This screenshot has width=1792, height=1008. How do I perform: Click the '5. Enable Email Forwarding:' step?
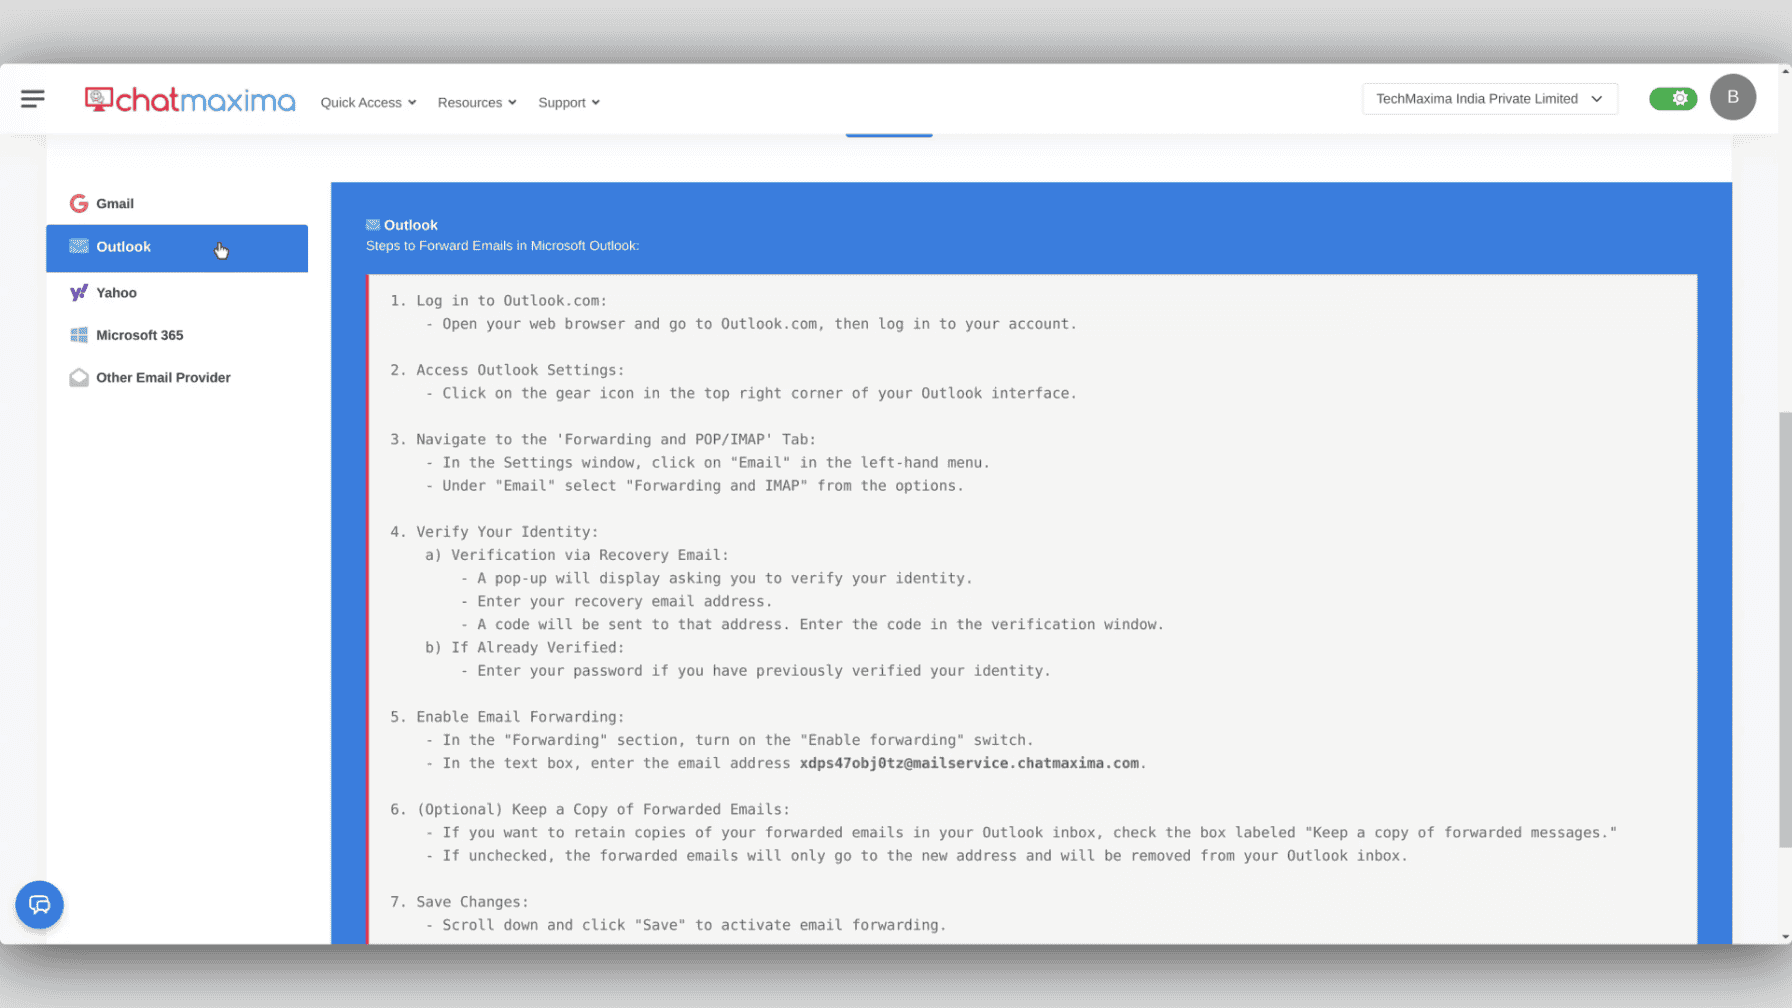point(507,717)
